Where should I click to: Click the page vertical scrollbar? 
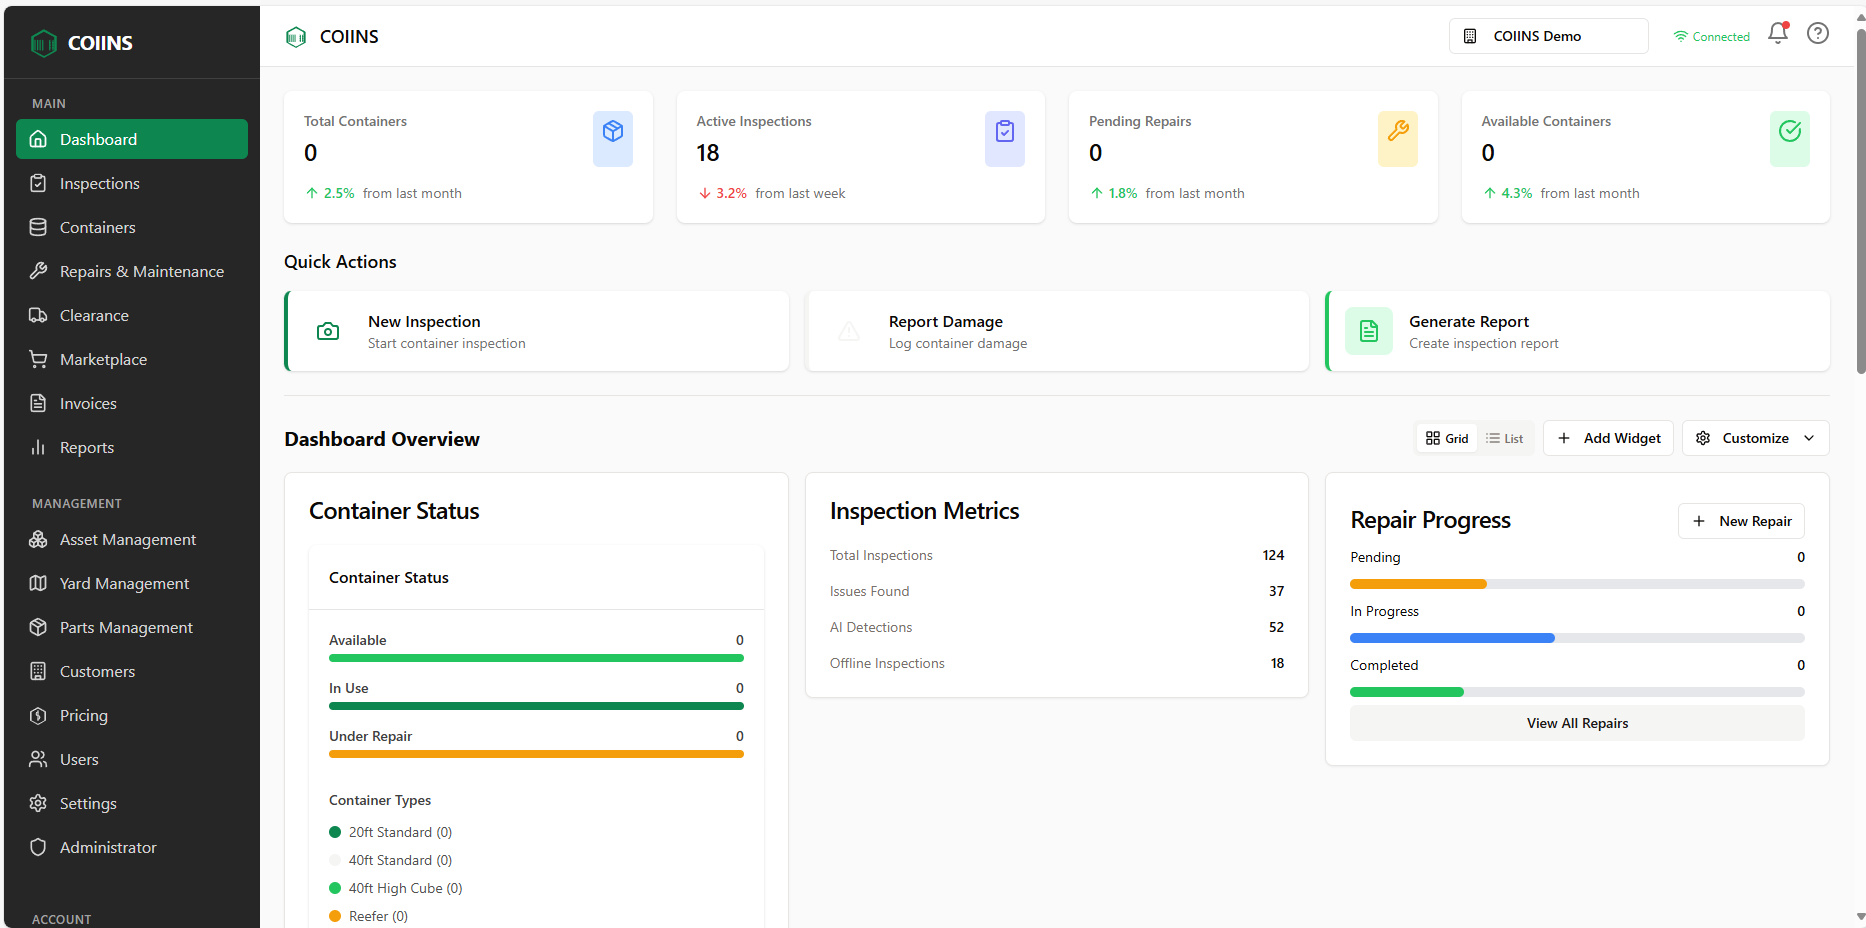click(x=1860, y=200)
